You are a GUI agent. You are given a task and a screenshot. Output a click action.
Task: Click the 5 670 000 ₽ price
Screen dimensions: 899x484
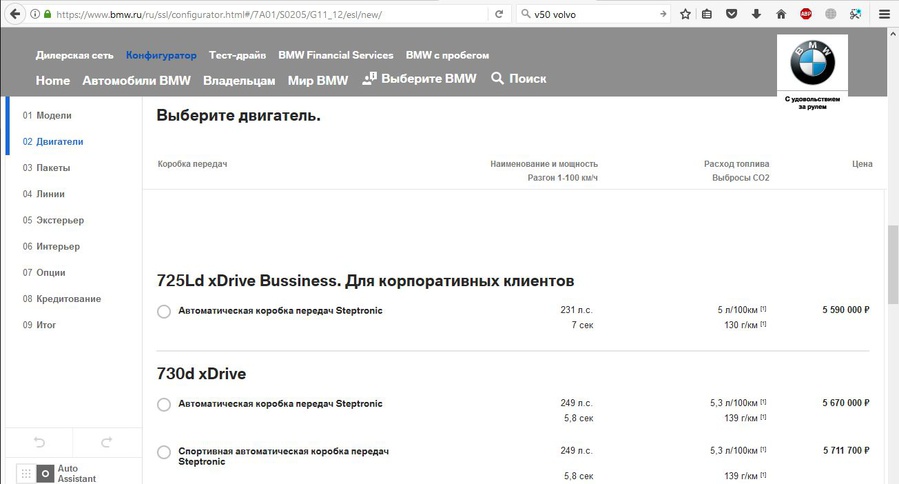pos(846,403)
